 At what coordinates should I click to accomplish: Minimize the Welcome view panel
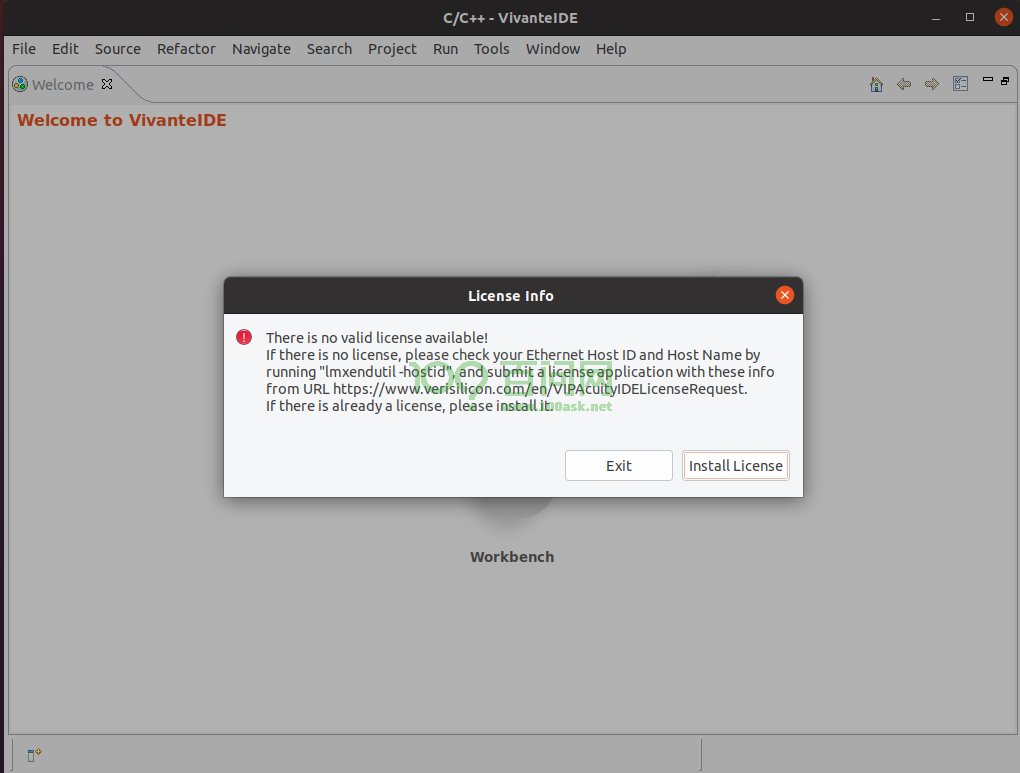point(987,80)
